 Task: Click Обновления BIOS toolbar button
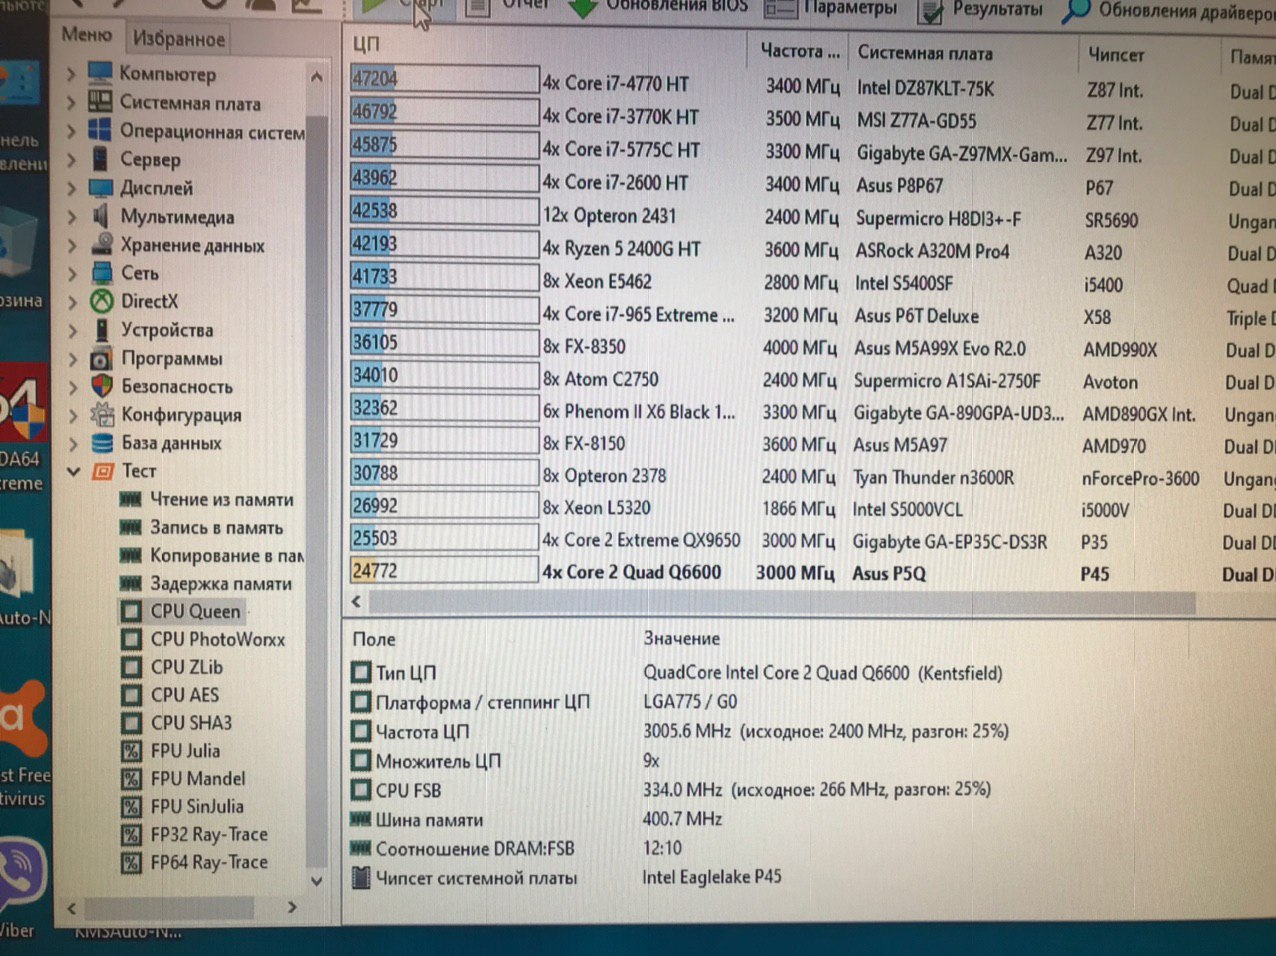click(x=660, y=6)
